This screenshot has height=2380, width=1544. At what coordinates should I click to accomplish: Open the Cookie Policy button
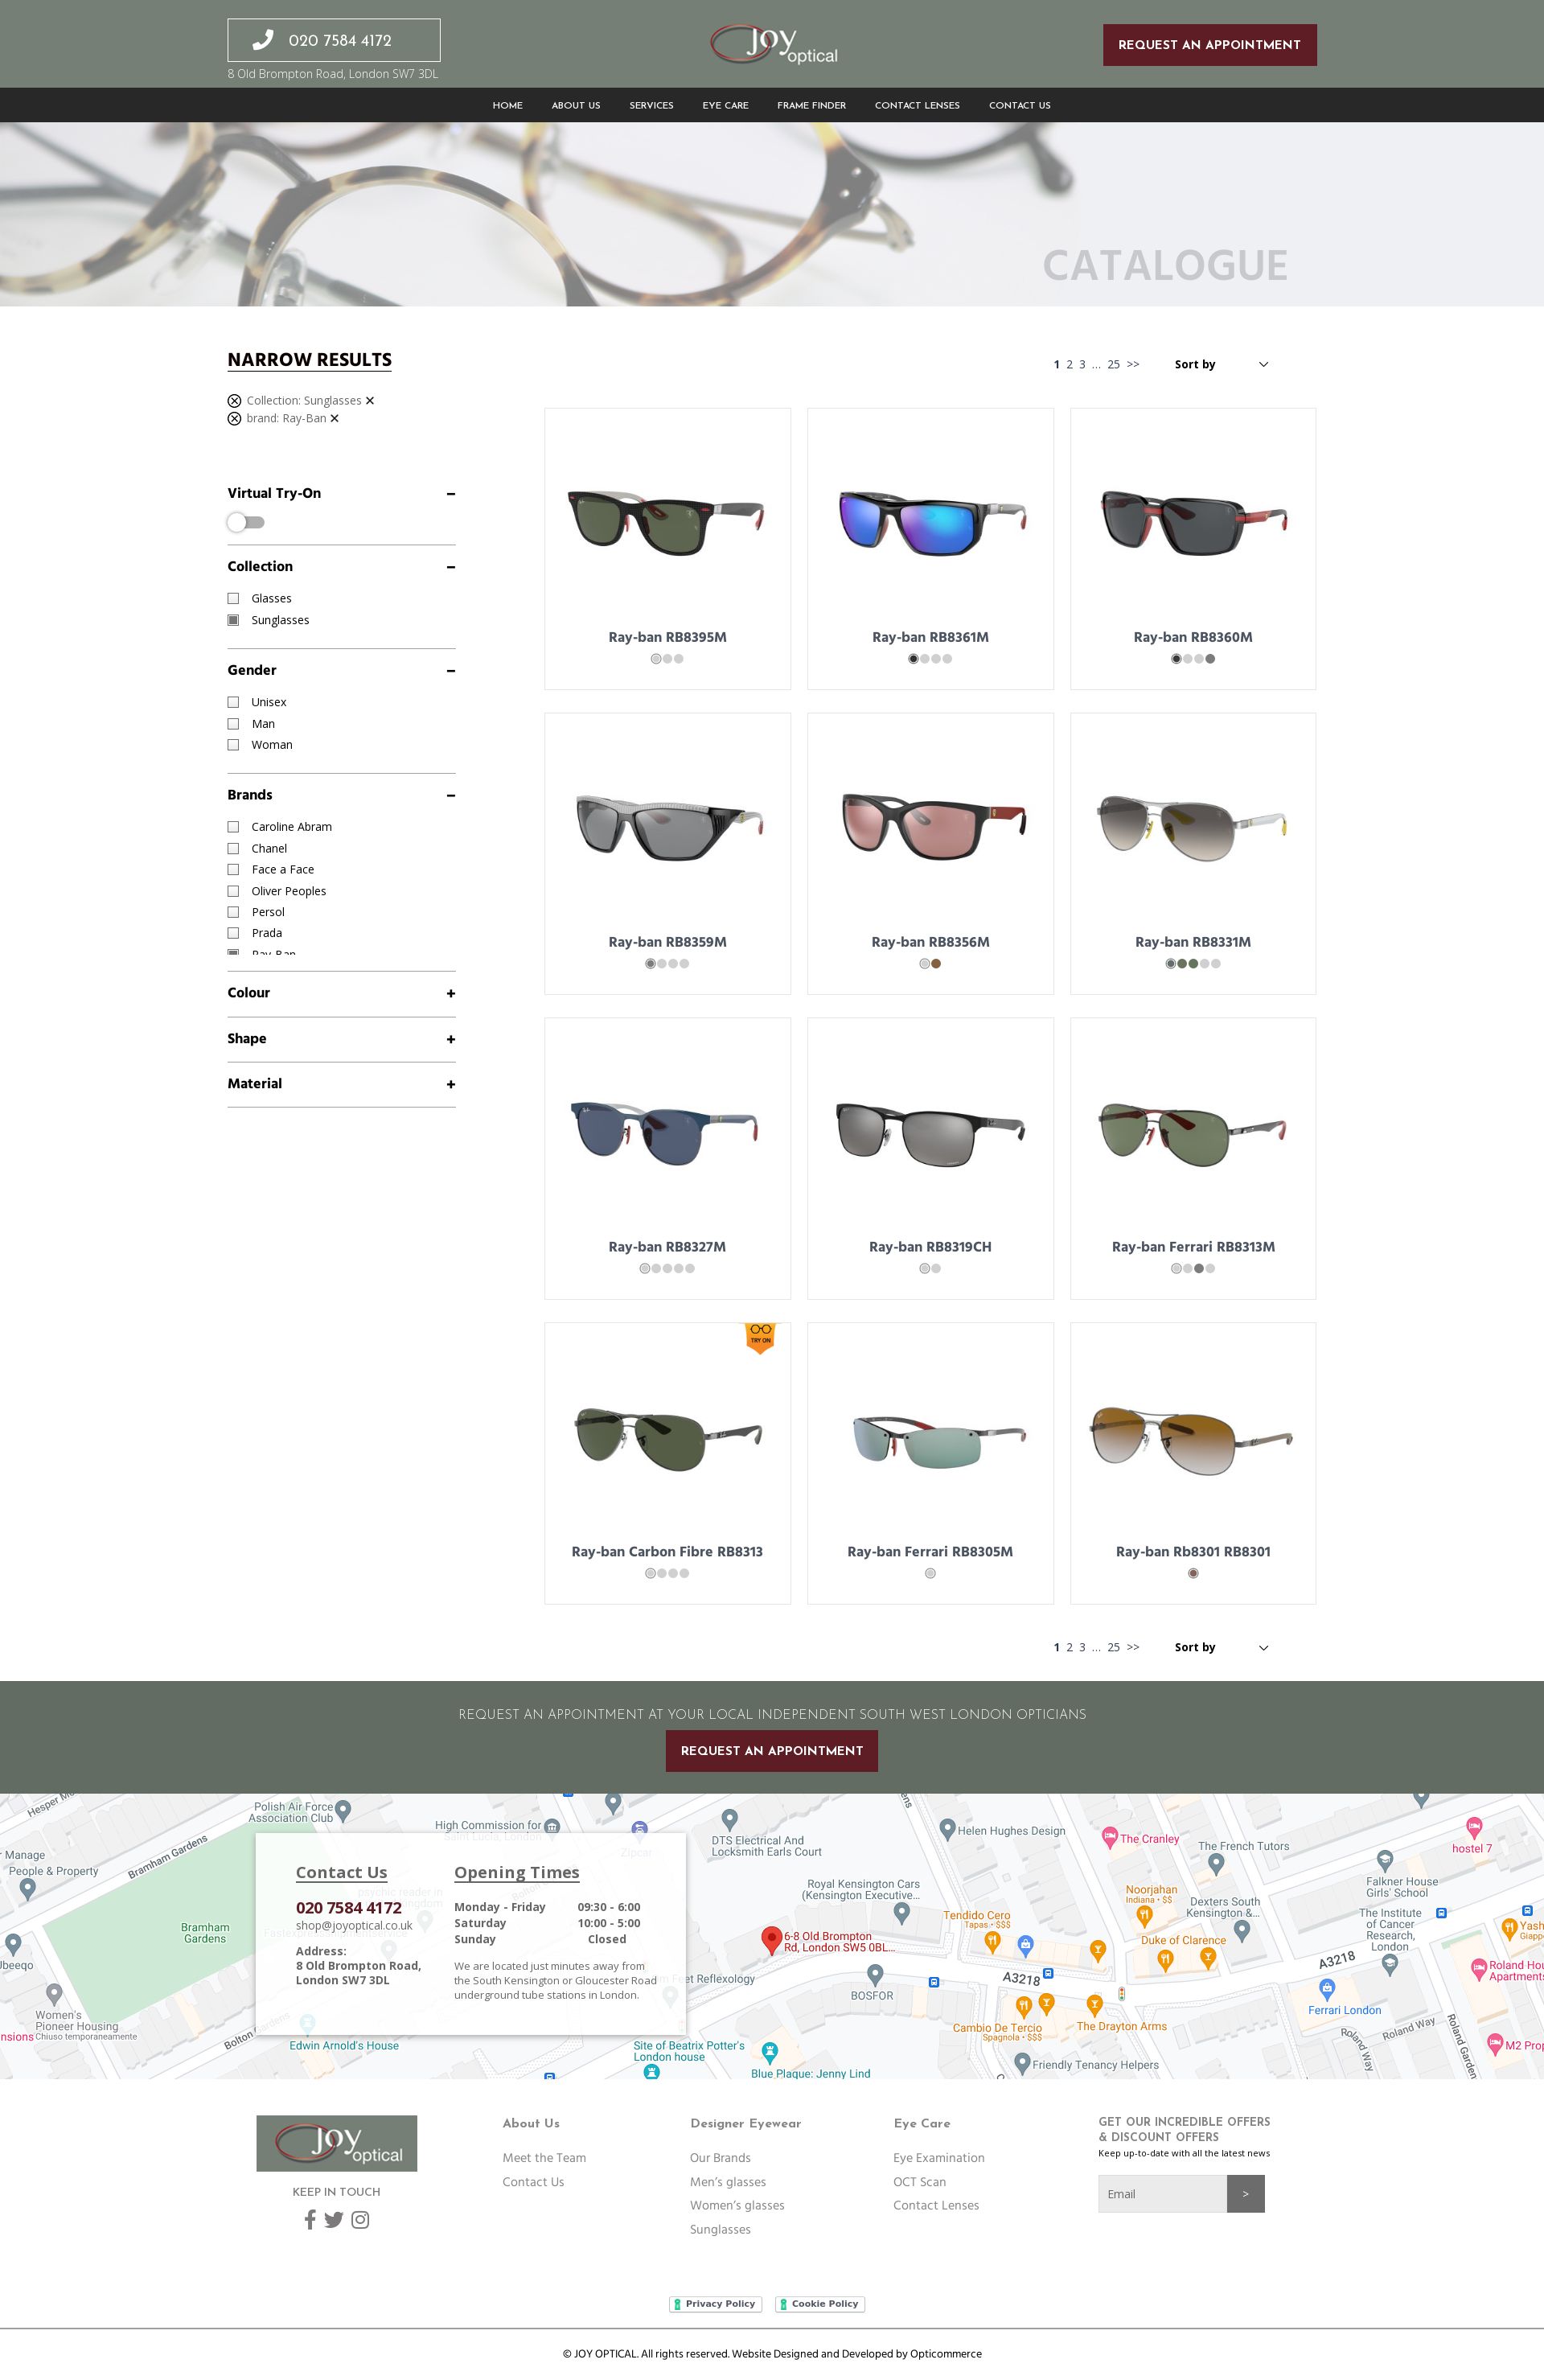(820, 2303)
